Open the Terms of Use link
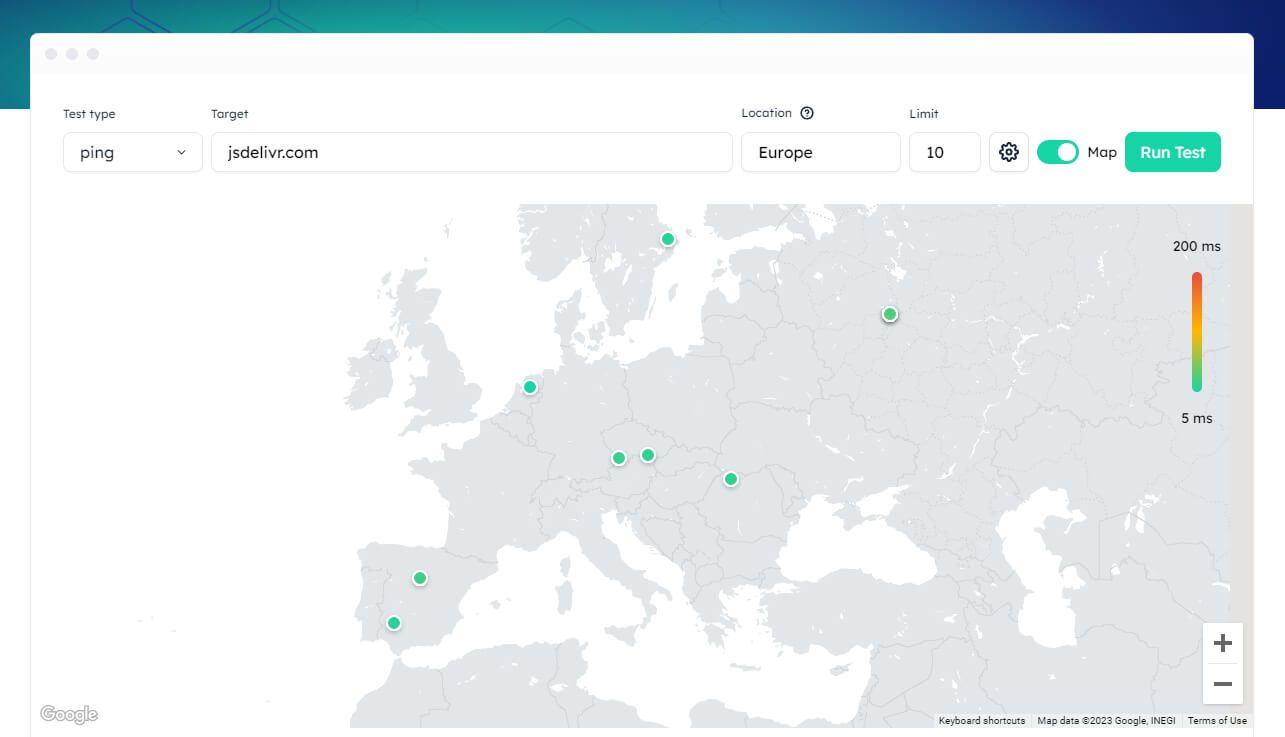The image size is (1285, 737). coord(1217,721)
